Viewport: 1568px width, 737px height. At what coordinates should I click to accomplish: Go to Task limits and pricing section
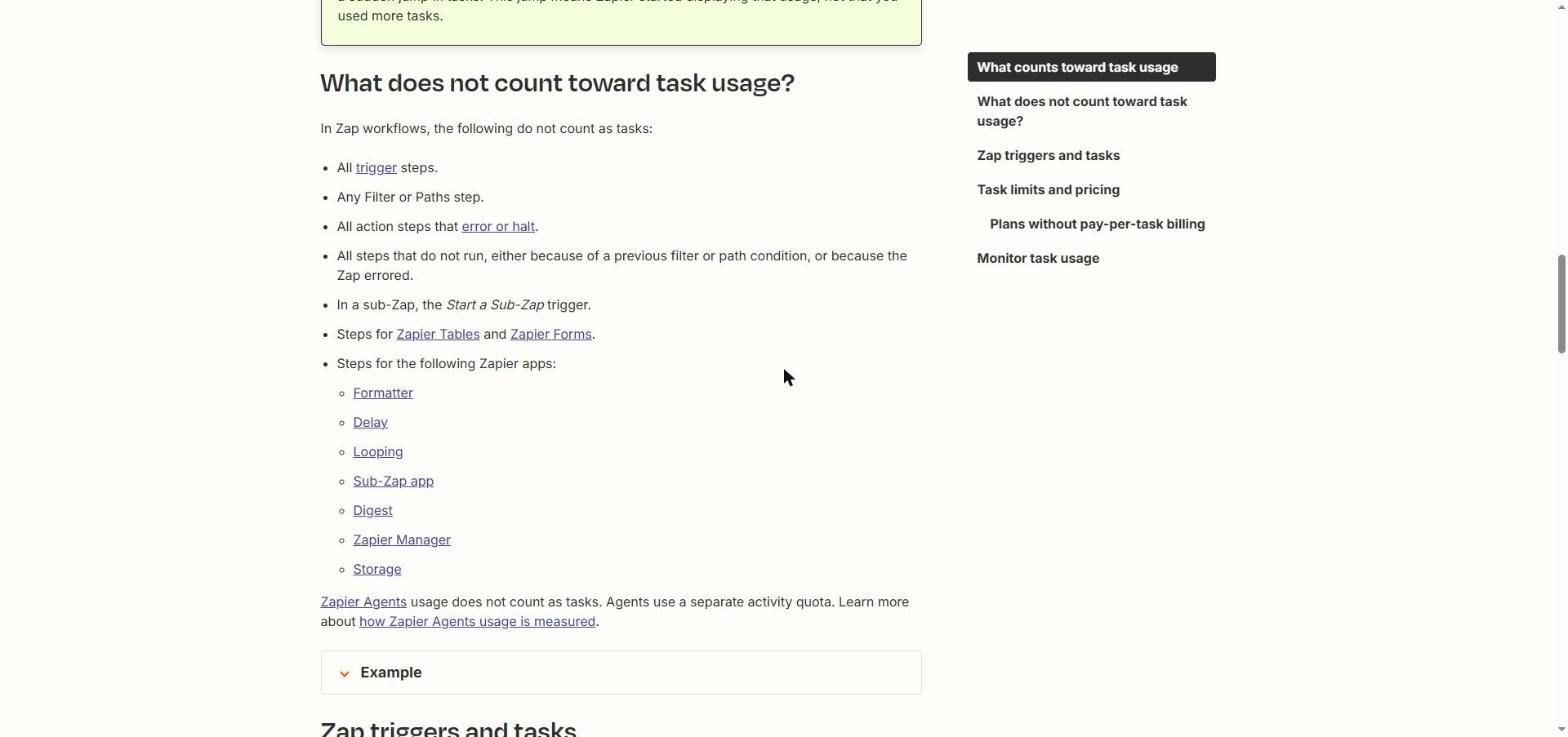click(x=1048, y=190)
